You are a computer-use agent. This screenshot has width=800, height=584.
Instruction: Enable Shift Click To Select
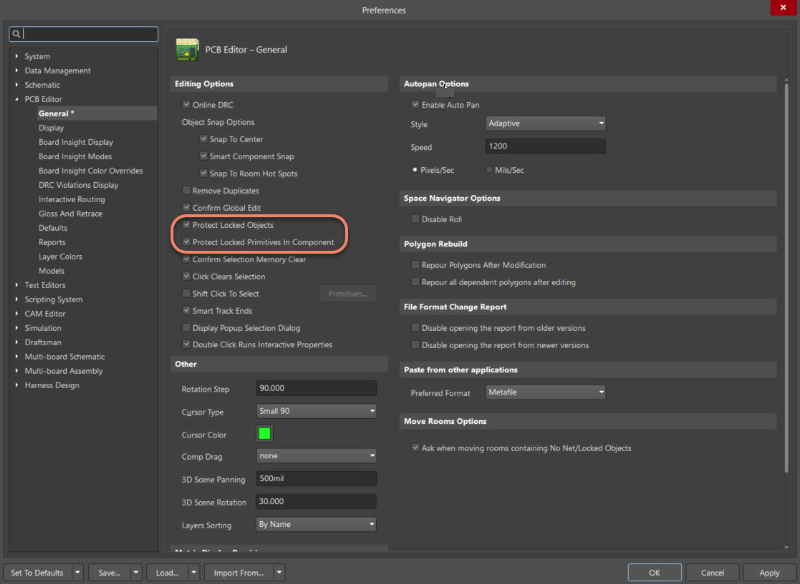pos(186,293)
